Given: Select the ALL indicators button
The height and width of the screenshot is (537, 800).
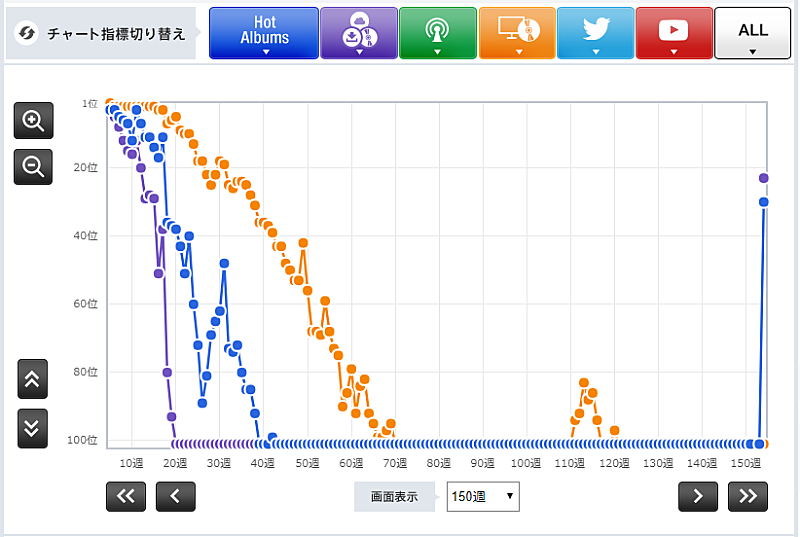Looking at the screenshot, I should tap(752, 33).
